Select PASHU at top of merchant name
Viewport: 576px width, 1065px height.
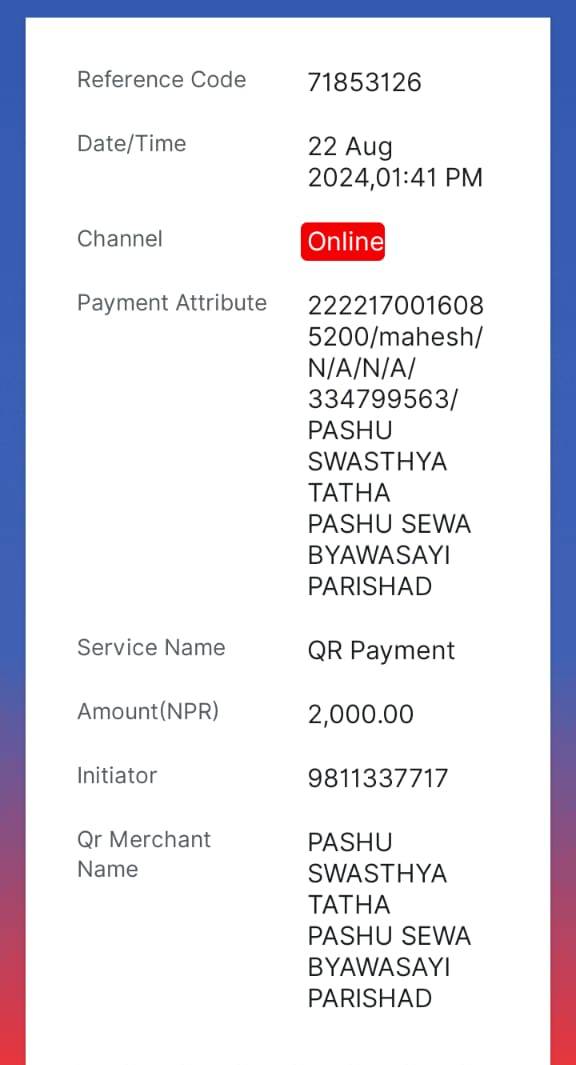click(x=350, y=842)
